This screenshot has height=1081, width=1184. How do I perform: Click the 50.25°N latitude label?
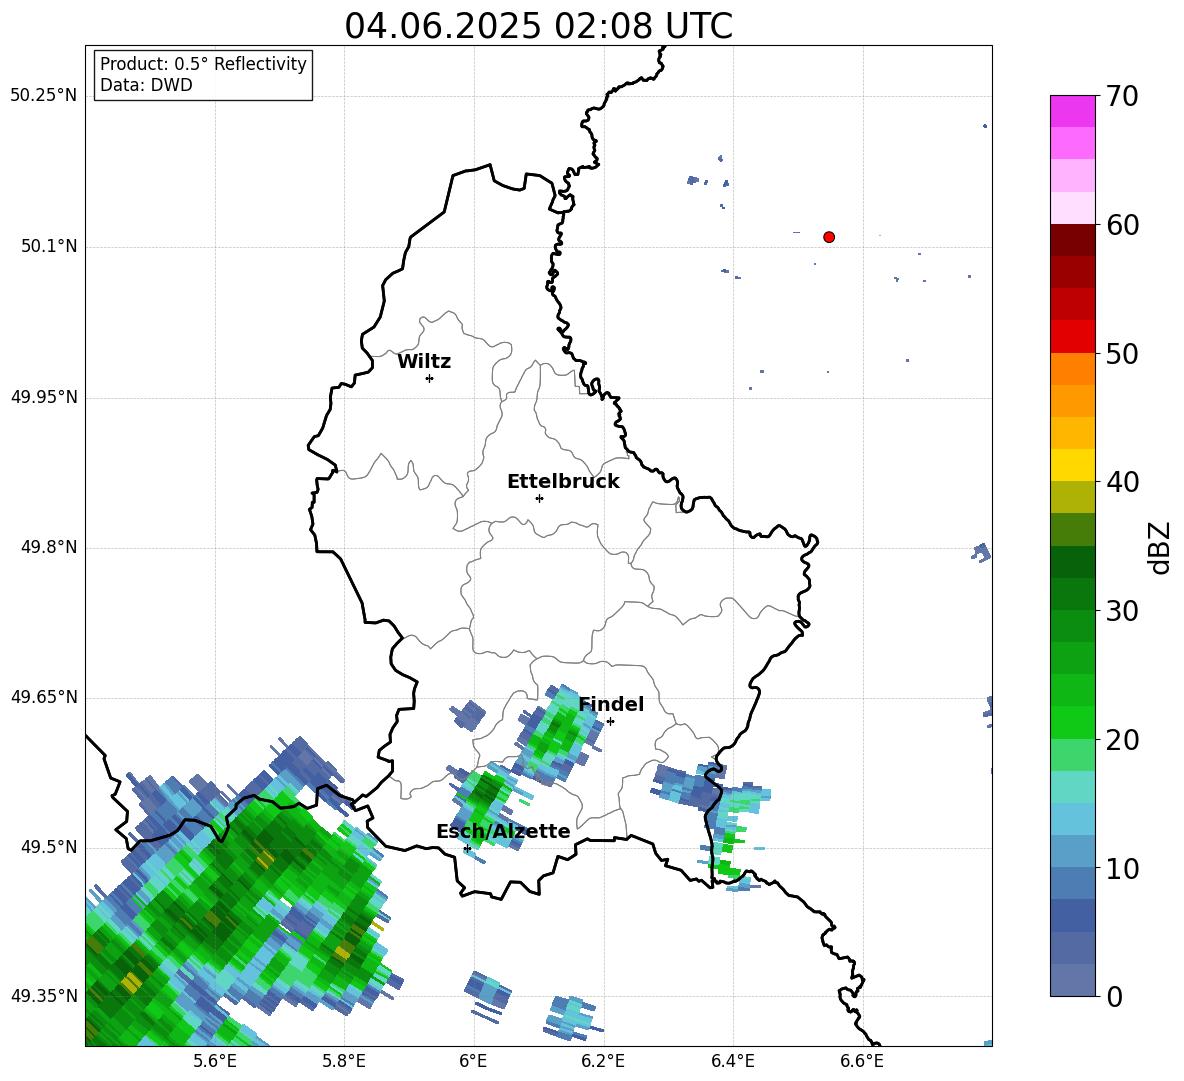[x=44, y=96]
